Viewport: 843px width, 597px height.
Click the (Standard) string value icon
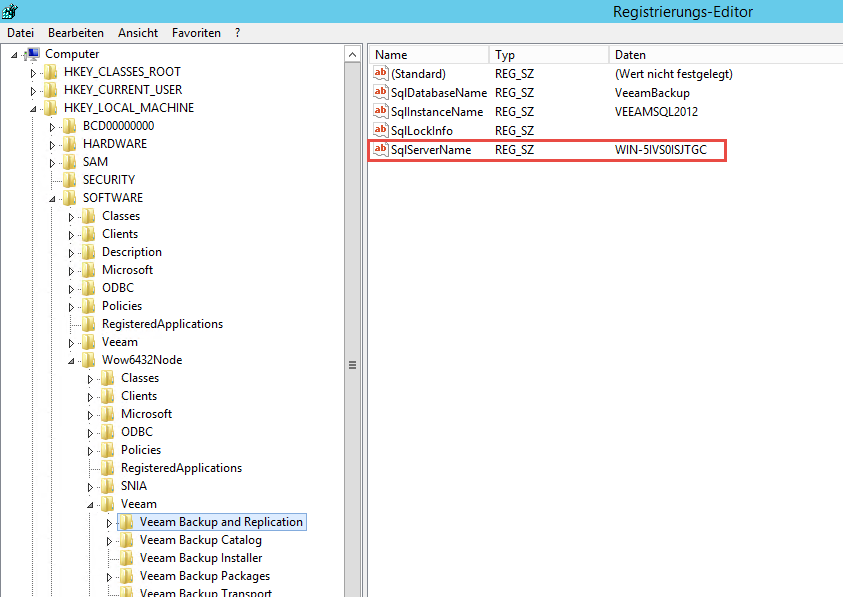pyautogui.click(x=381, y=73)
